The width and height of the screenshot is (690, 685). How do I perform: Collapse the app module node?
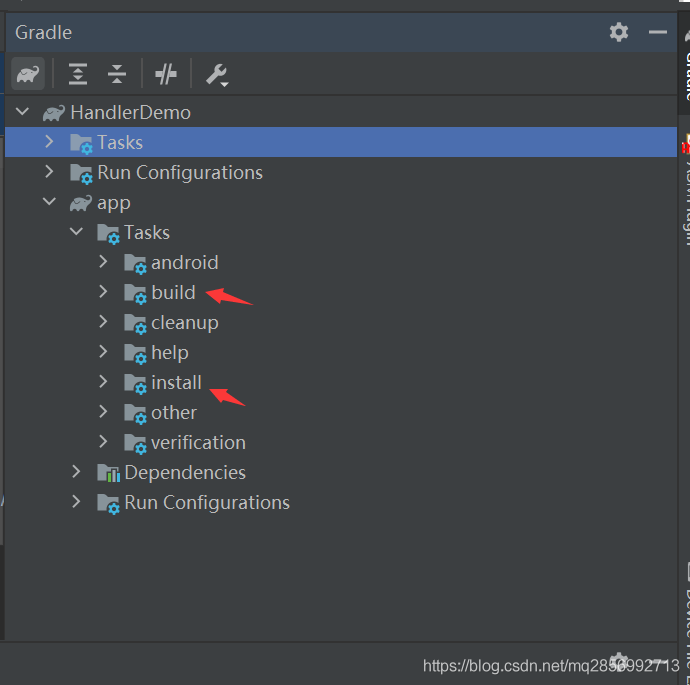coord(49,202)
